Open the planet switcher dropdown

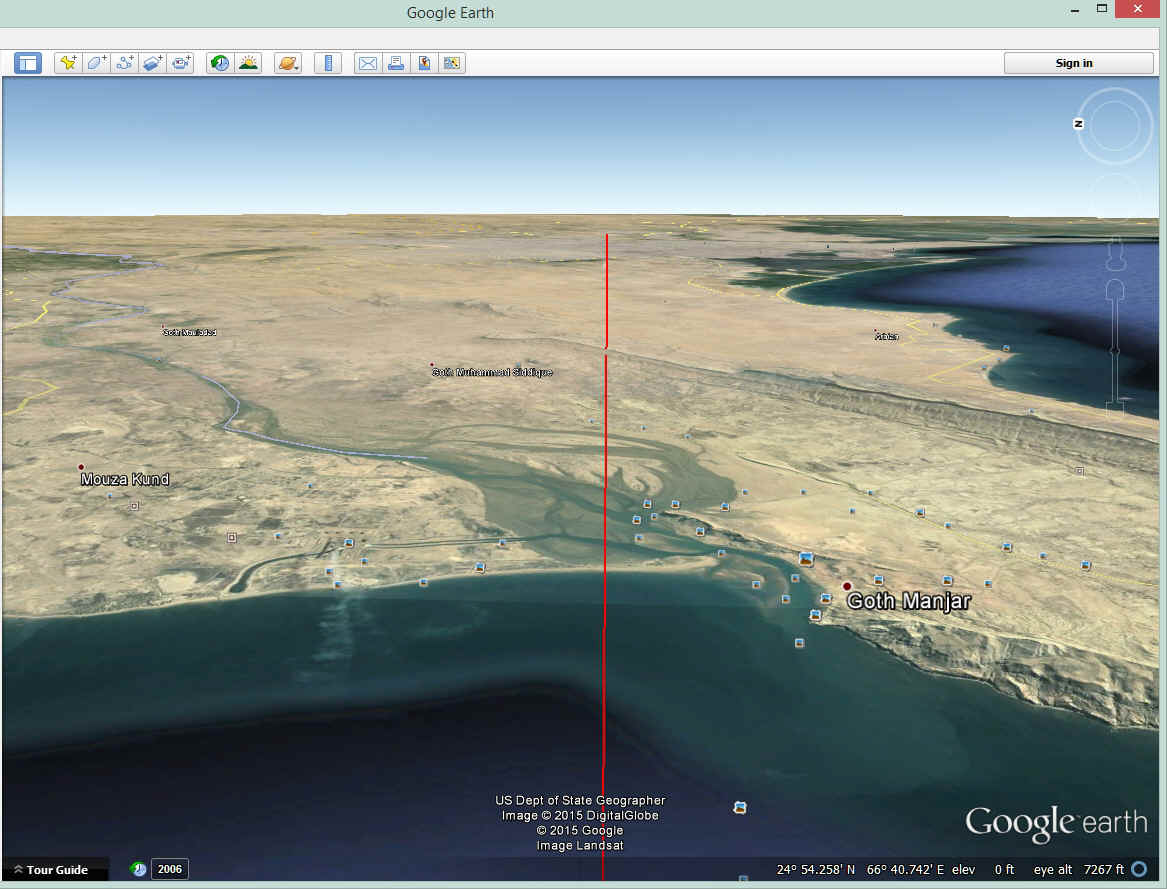coord(288,63)
